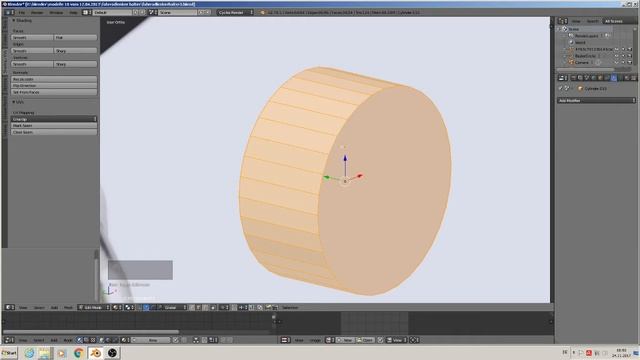Open the Help menu
Viewport: 640px width, 360px height.
click(73, 13)
